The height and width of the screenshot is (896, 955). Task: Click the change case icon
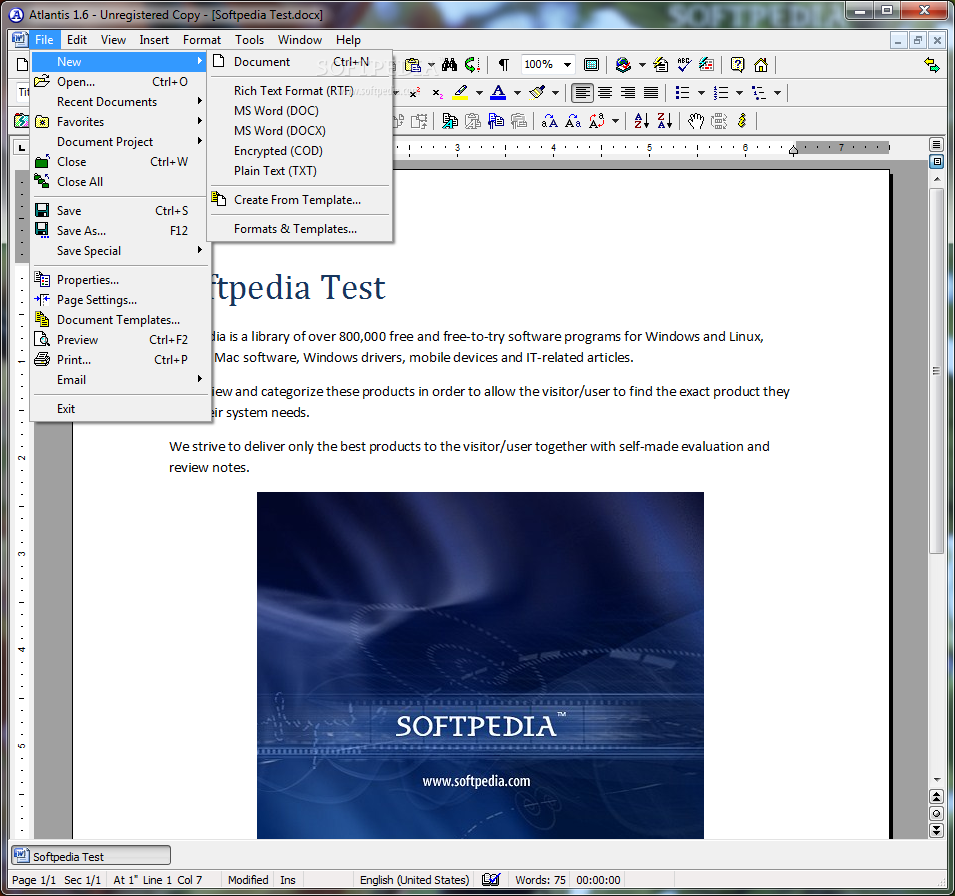pos(597,121)
